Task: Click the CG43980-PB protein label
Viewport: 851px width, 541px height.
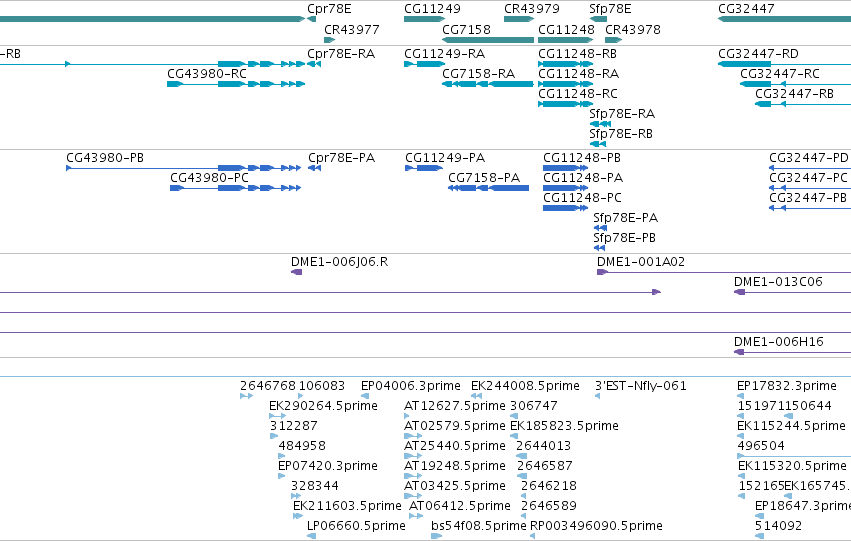Action: pyautogui.click(x=105, y=158)
